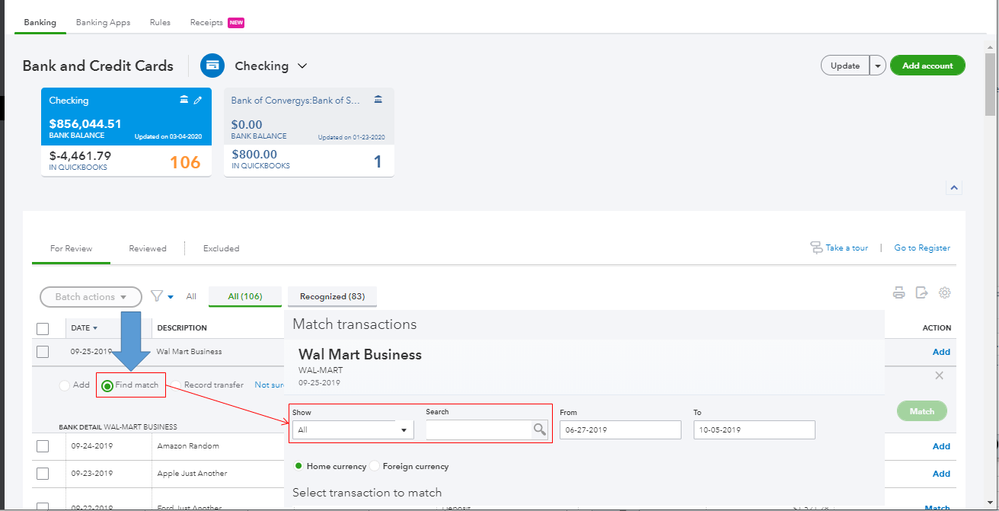
Task: Collapse the account cards with chevron
Action: [954, 187]
